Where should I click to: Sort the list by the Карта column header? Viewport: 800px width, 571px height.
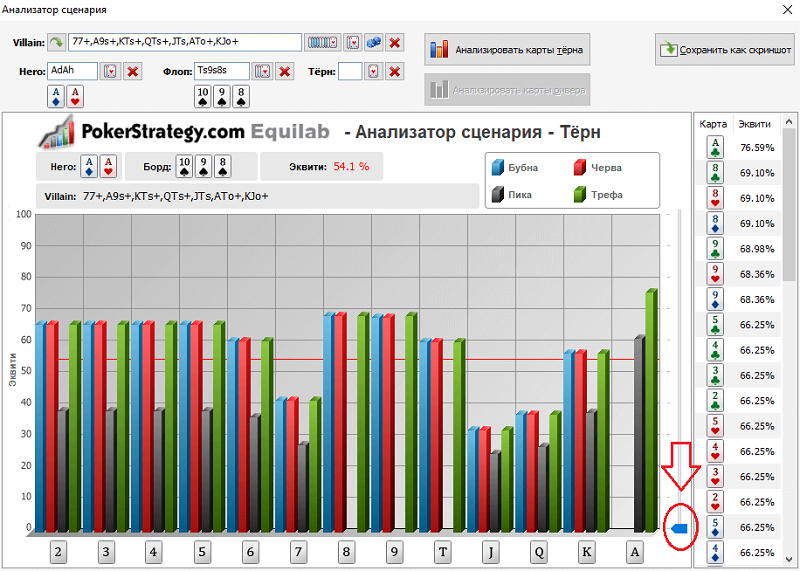coord(713,124)
